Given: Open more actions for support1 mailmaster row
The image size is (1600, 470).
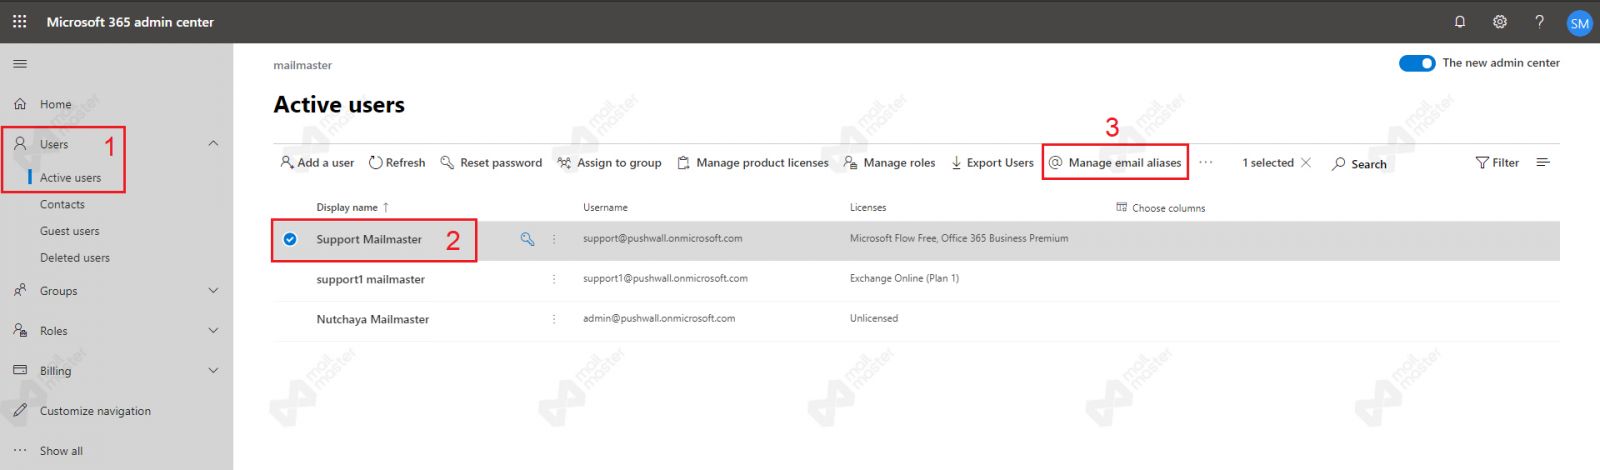Looking at the screenshot, I should 554,279.
